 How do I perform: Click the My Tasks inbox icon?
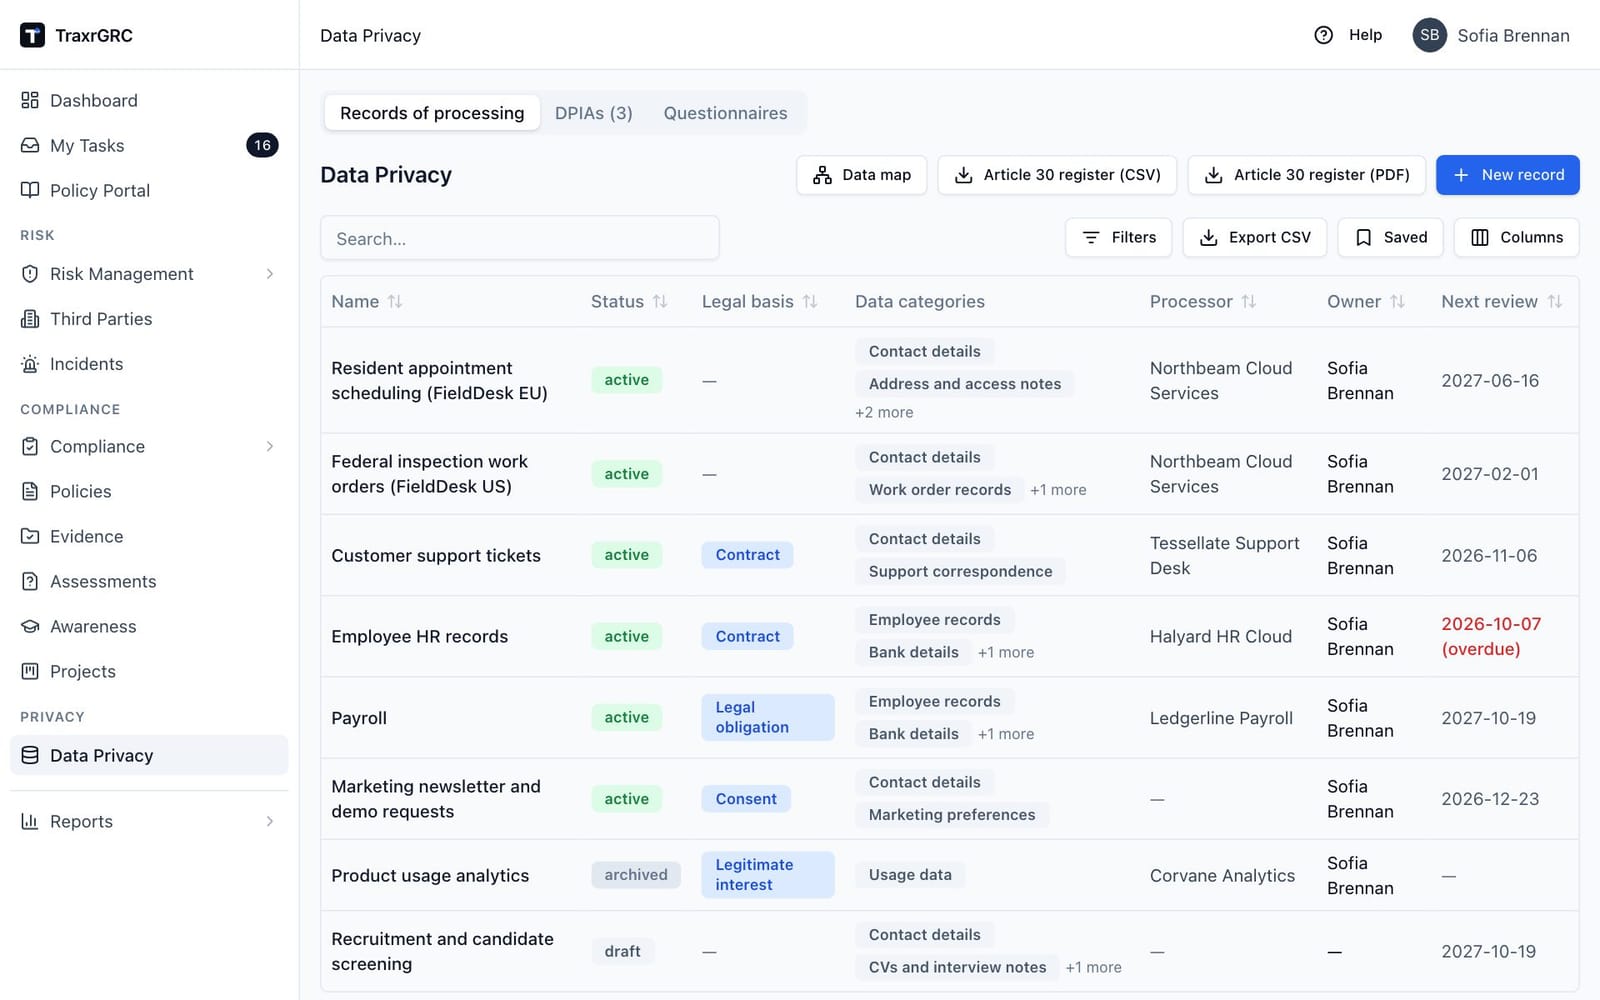click(x=30, y=145)
